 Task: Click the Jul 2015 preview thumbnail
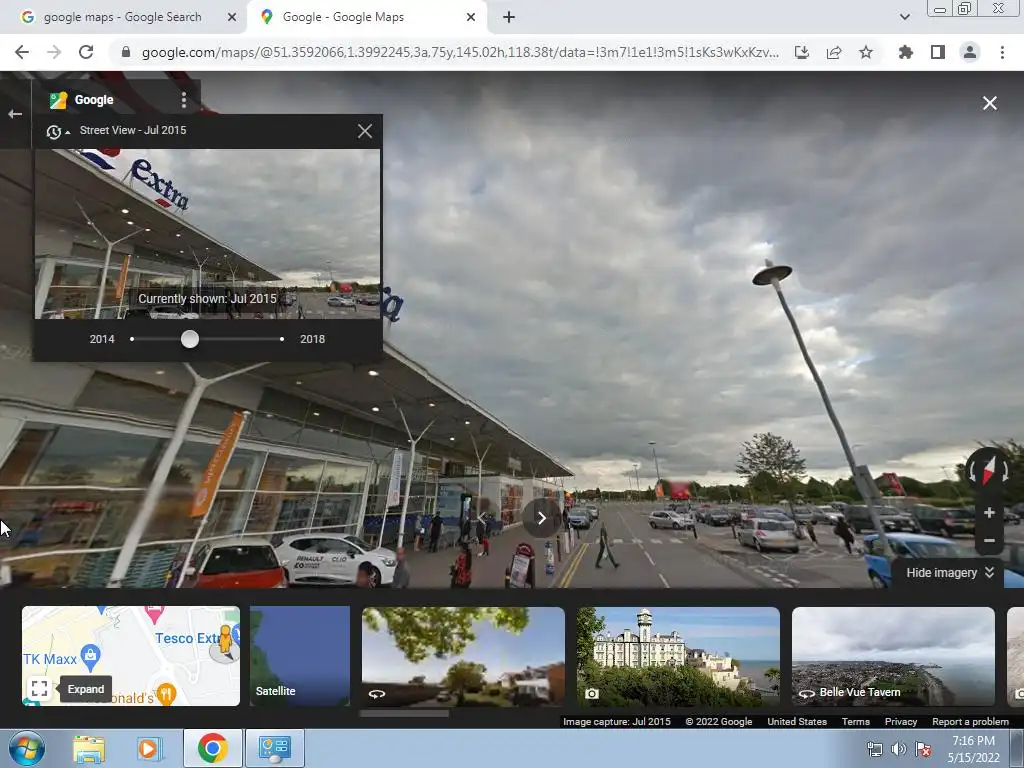(x=207, y=234)
